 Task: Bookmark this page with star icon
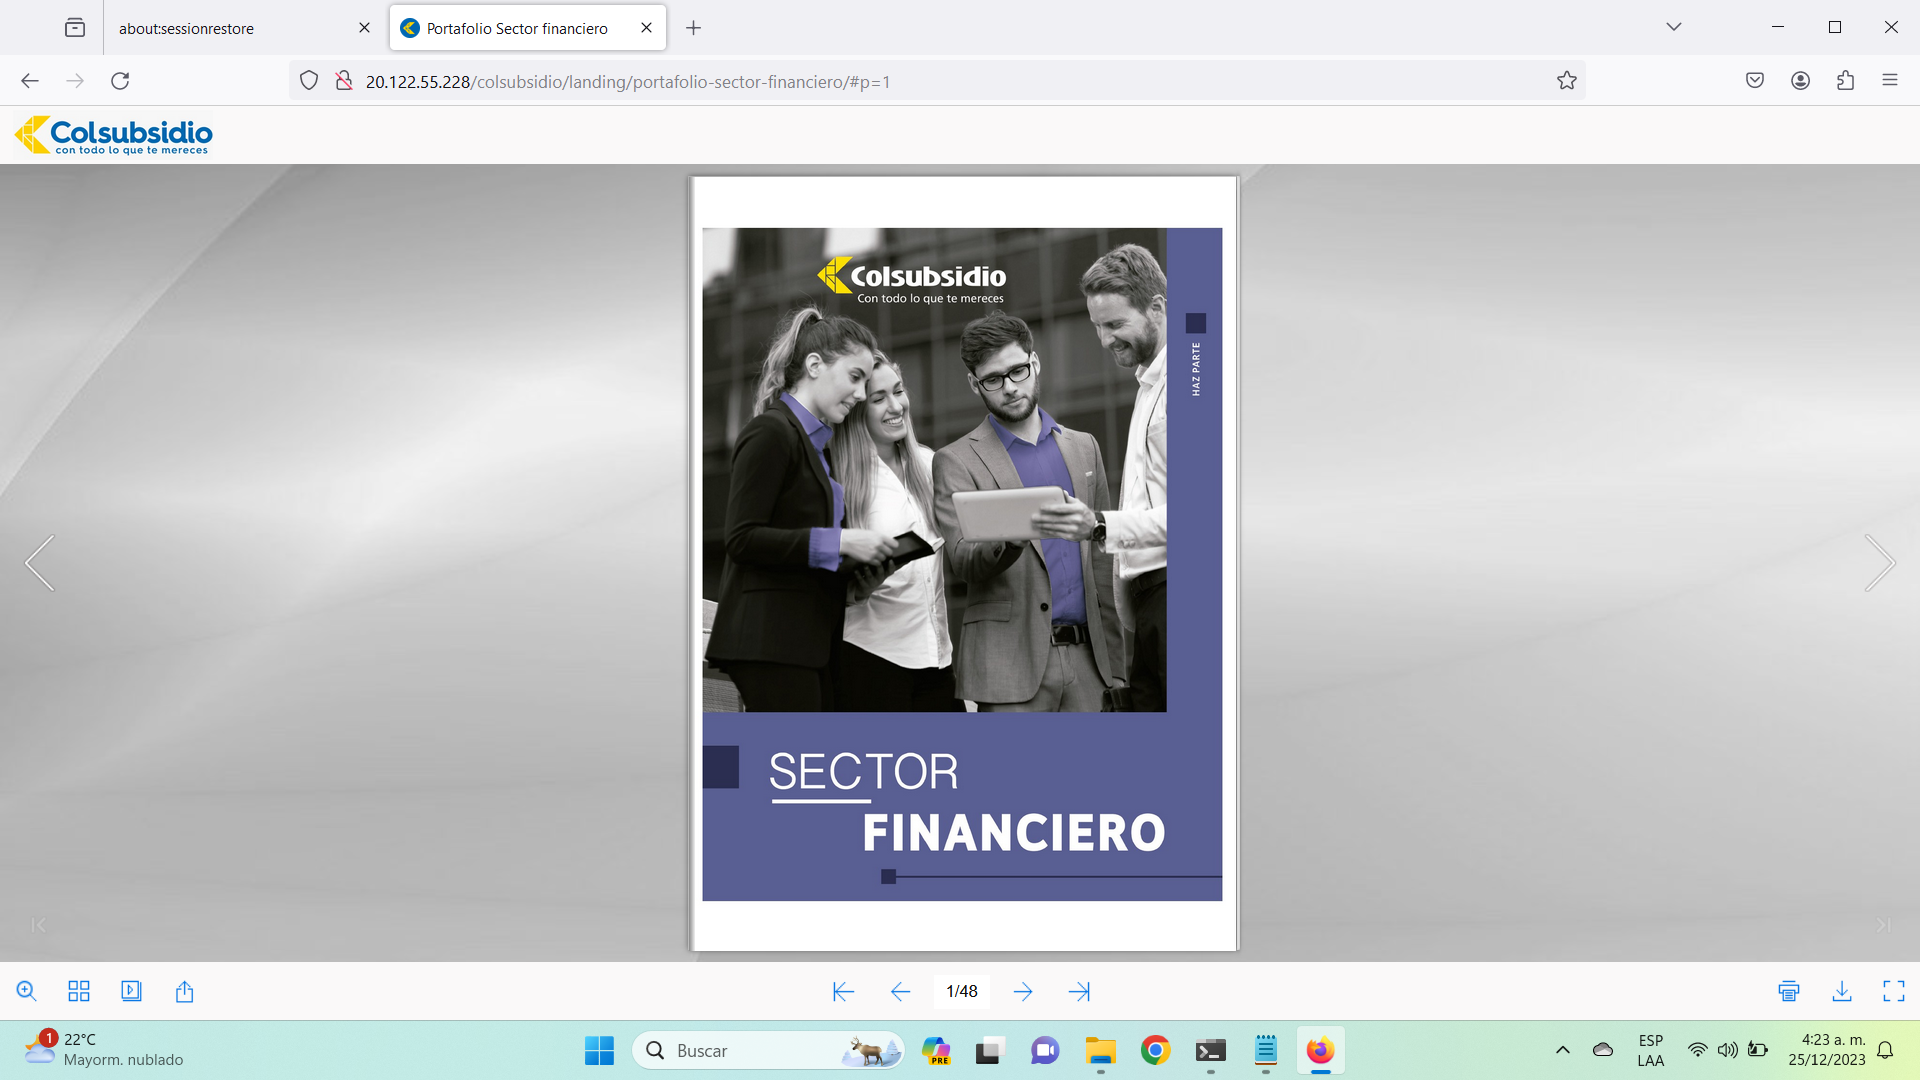pyautogui.click(x=1566, y=81)
